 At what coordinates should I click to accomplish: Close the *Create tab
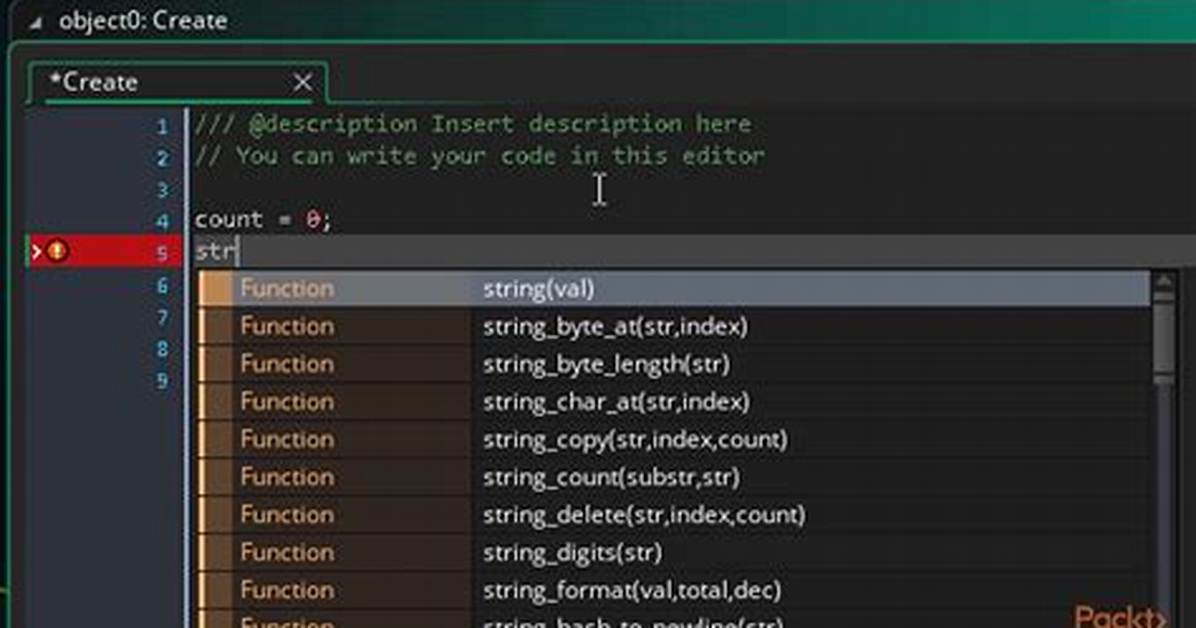303,82
